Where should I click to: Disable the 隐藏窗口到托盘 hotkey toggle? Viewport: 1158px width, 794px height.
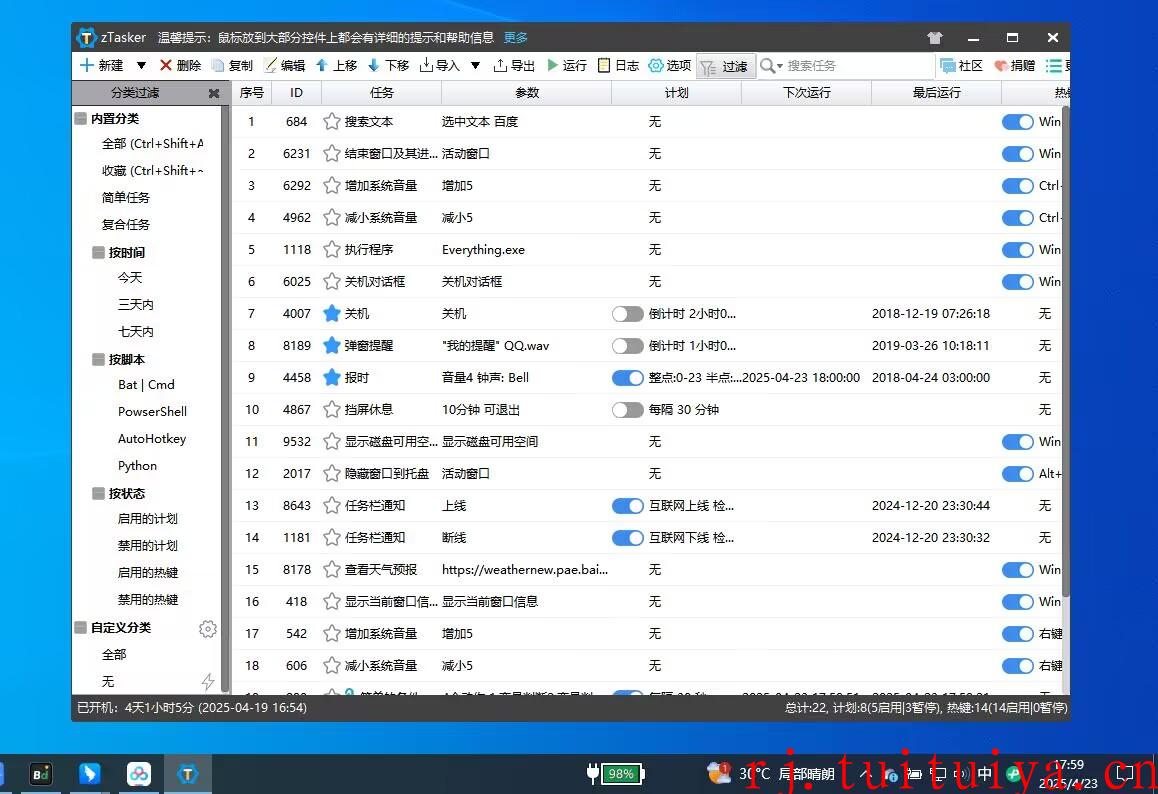1018,474
